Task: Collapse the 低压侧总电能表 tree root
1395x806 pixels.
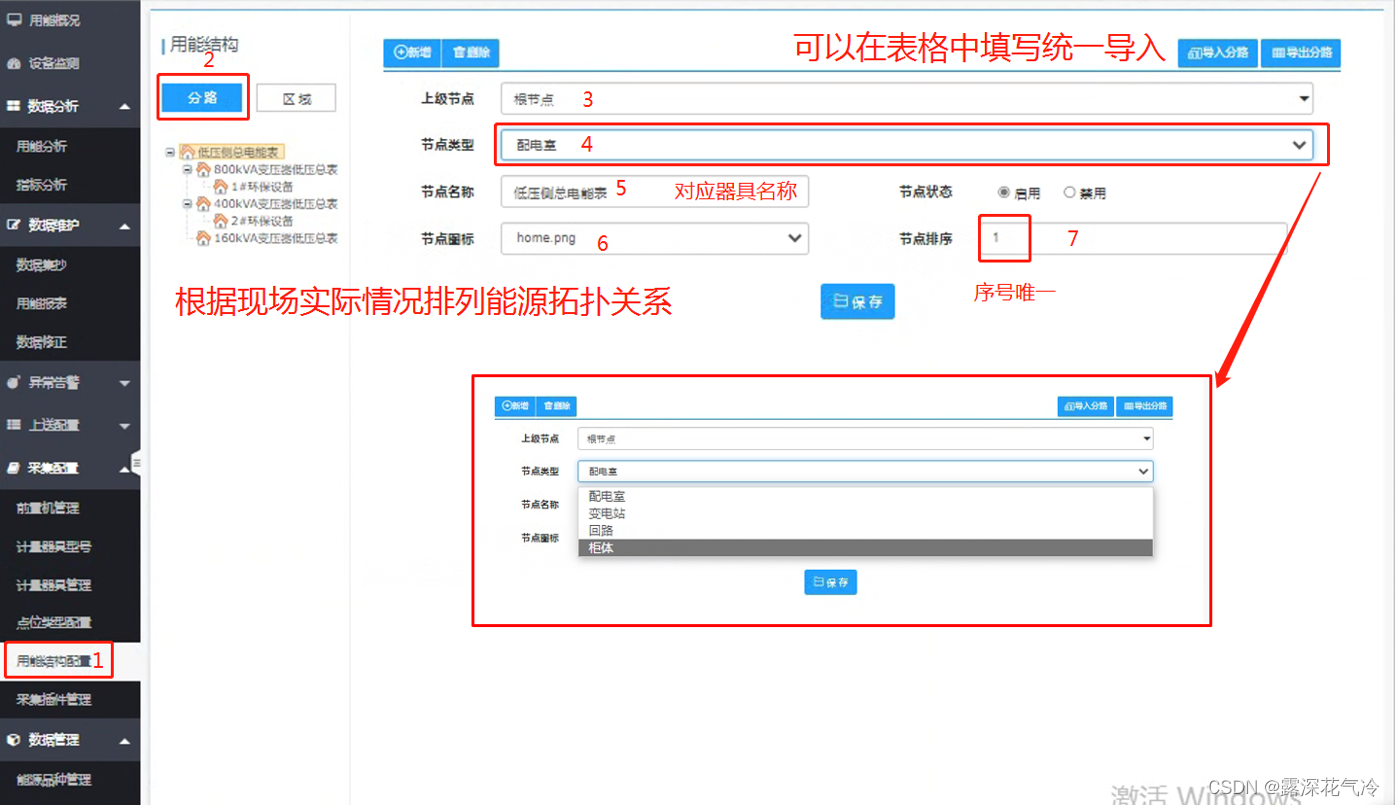Action: [171, 152]
